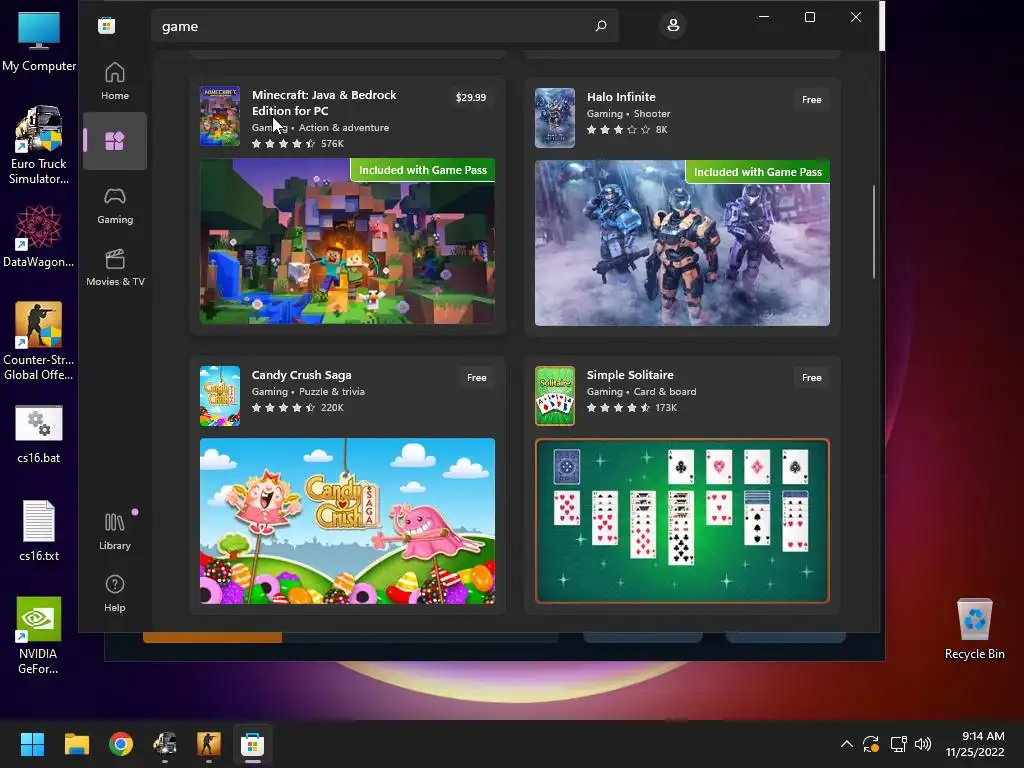Open File Explorer from taskbar
Viewport: 1024px width, 768px height.
pyautogui.click(x=76, y=744)
